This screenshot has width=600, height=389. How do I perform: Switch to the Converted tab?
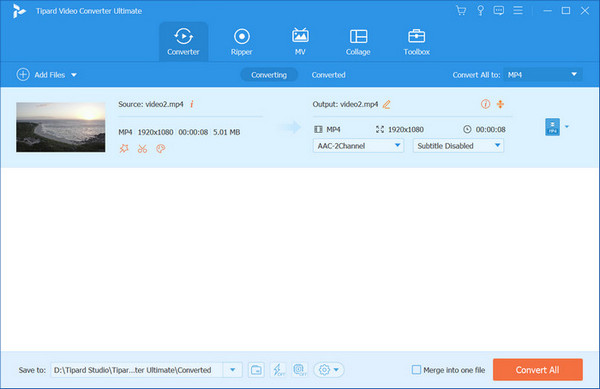[x=328, y=75]
